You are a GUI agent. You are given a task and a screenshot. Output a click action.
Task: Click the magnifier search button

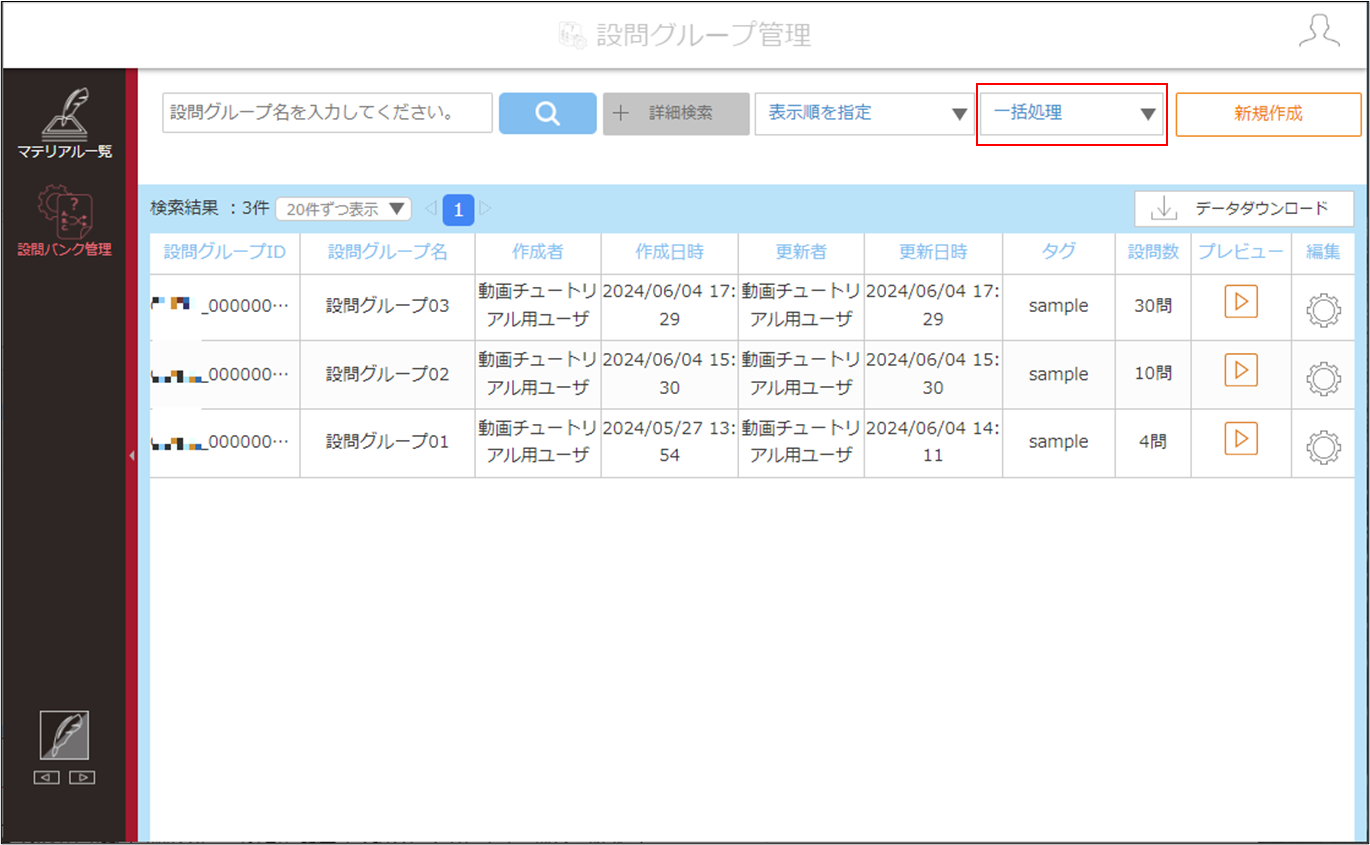coord(547,113)
